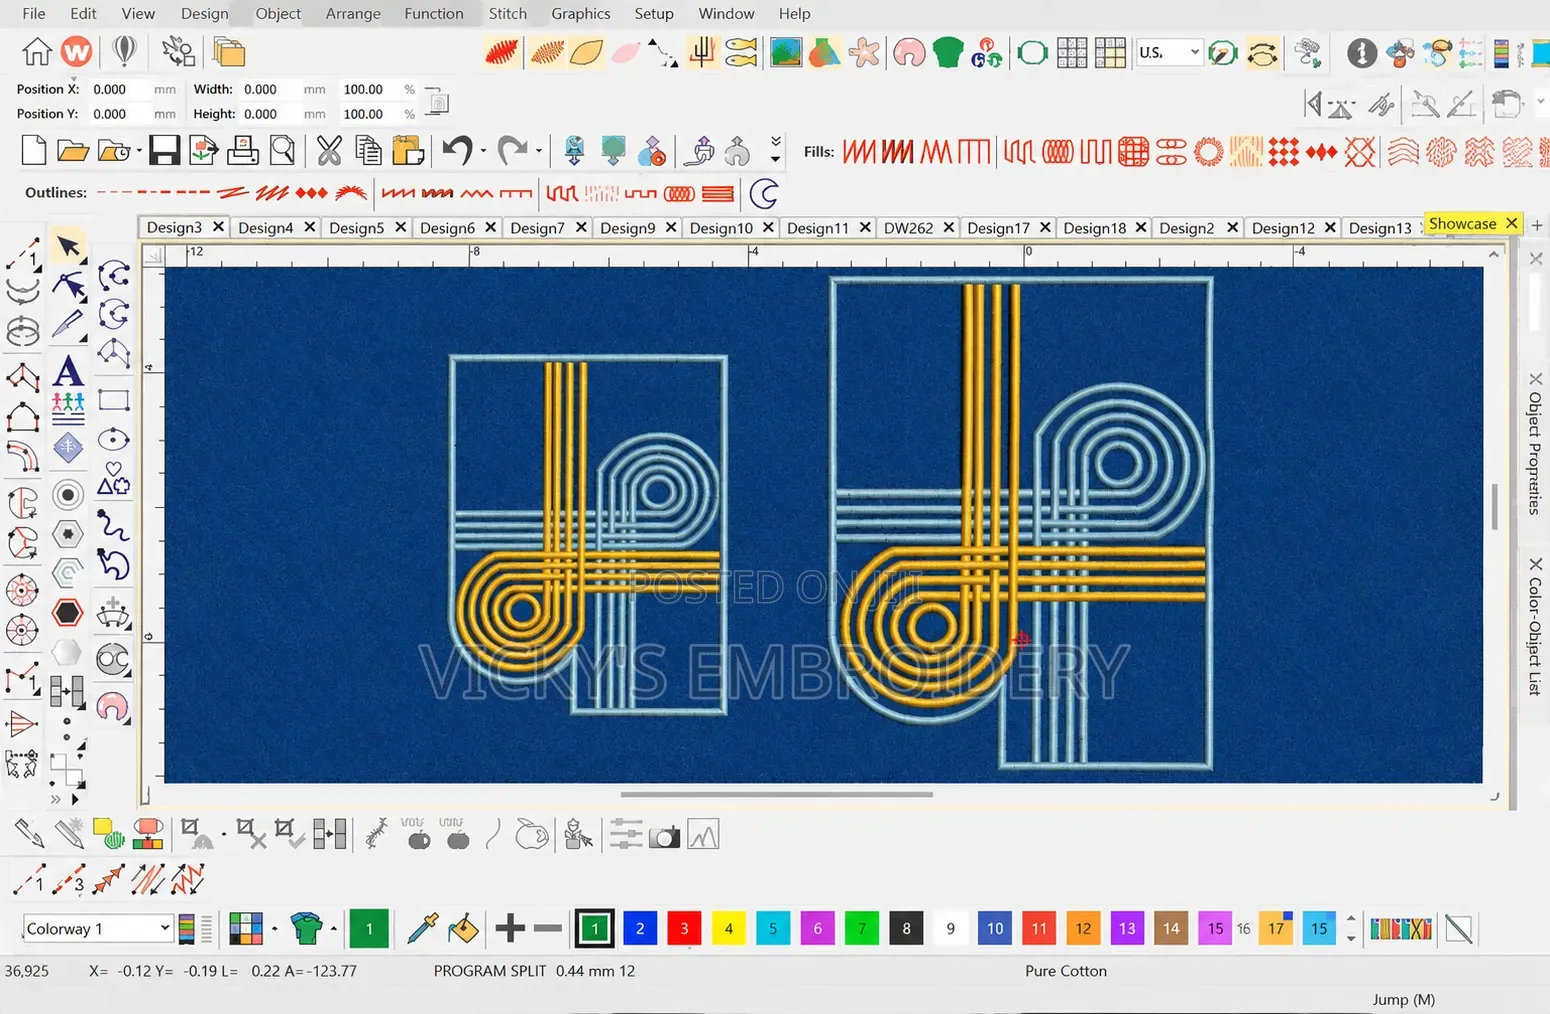Click the paint bucket apply color icon

[x=462, y=929]
